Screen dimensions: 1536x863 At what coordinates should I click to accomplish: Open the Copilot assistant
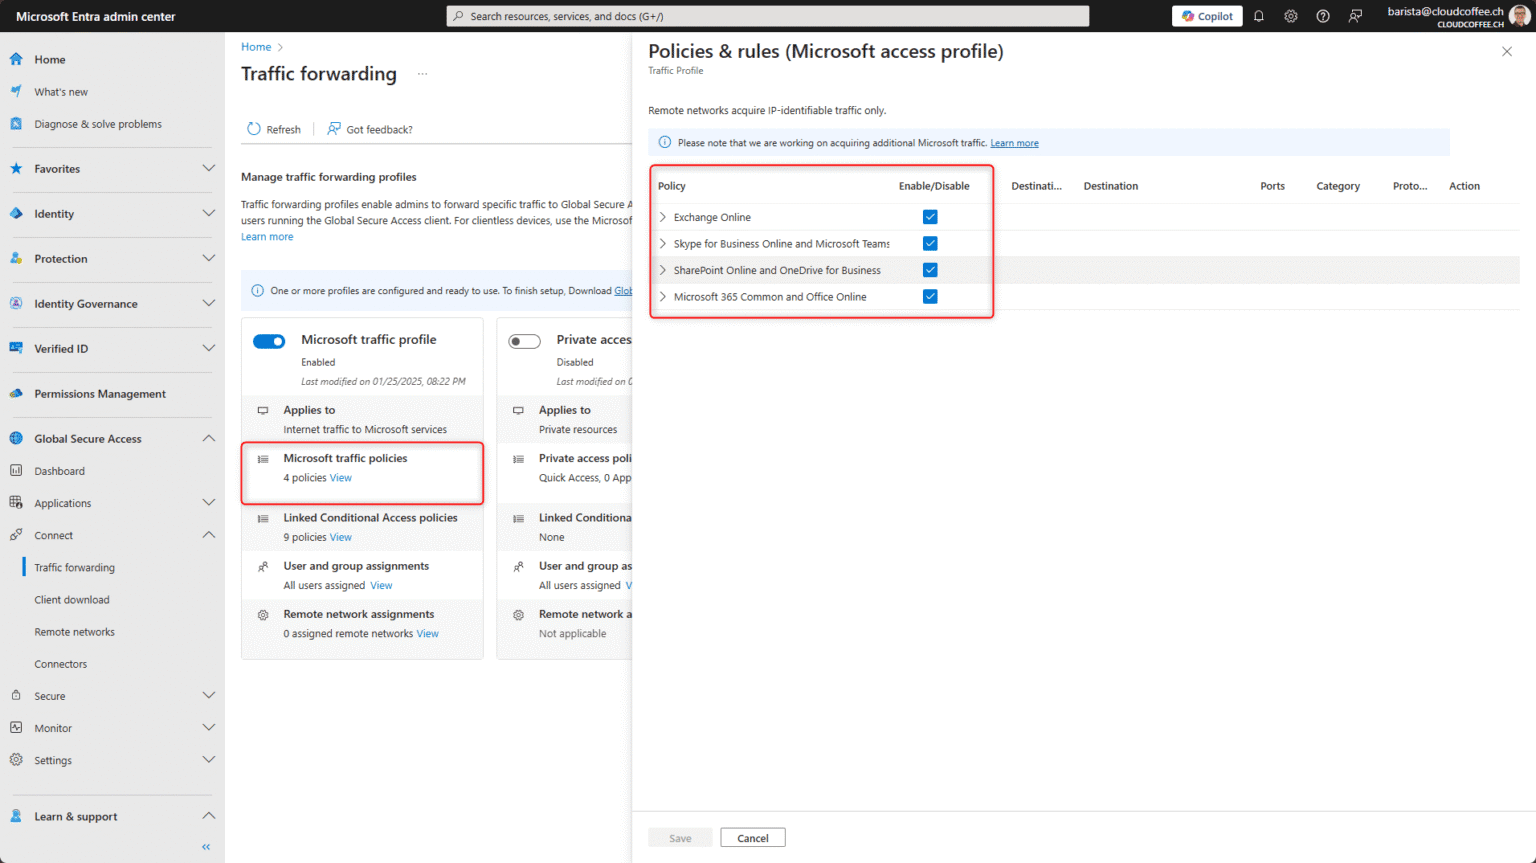[1206, 15]
